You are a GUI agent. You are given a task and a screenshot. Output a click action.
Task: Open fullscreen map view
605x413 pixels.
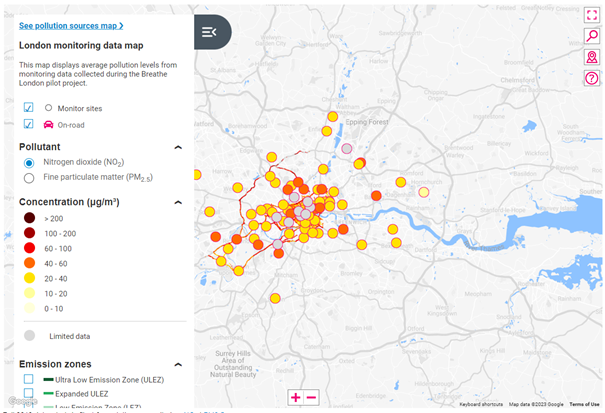coord(592,15)
